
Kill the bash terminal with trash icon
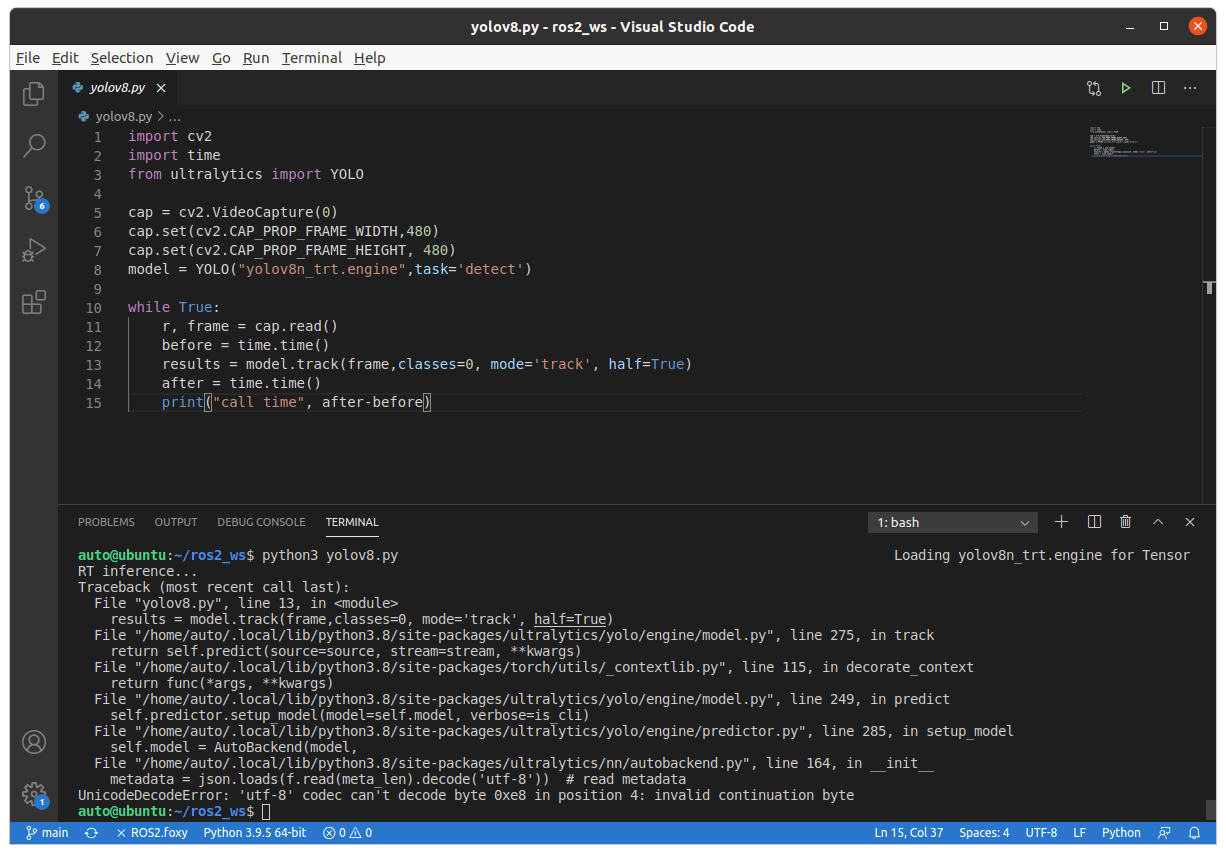coord(1125,521)
